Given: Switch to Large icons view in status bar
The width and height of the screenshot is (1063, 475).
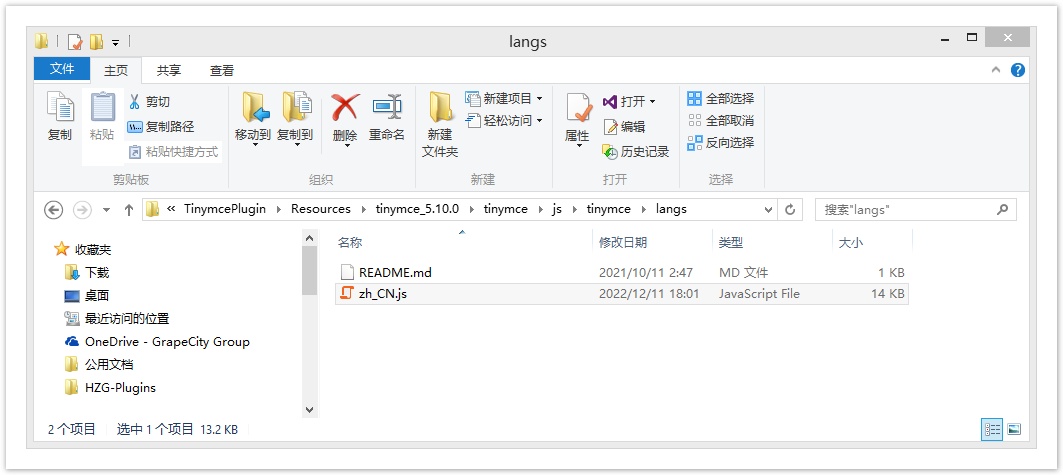Looking at the screenshot, I should [x=1014, y=429].
